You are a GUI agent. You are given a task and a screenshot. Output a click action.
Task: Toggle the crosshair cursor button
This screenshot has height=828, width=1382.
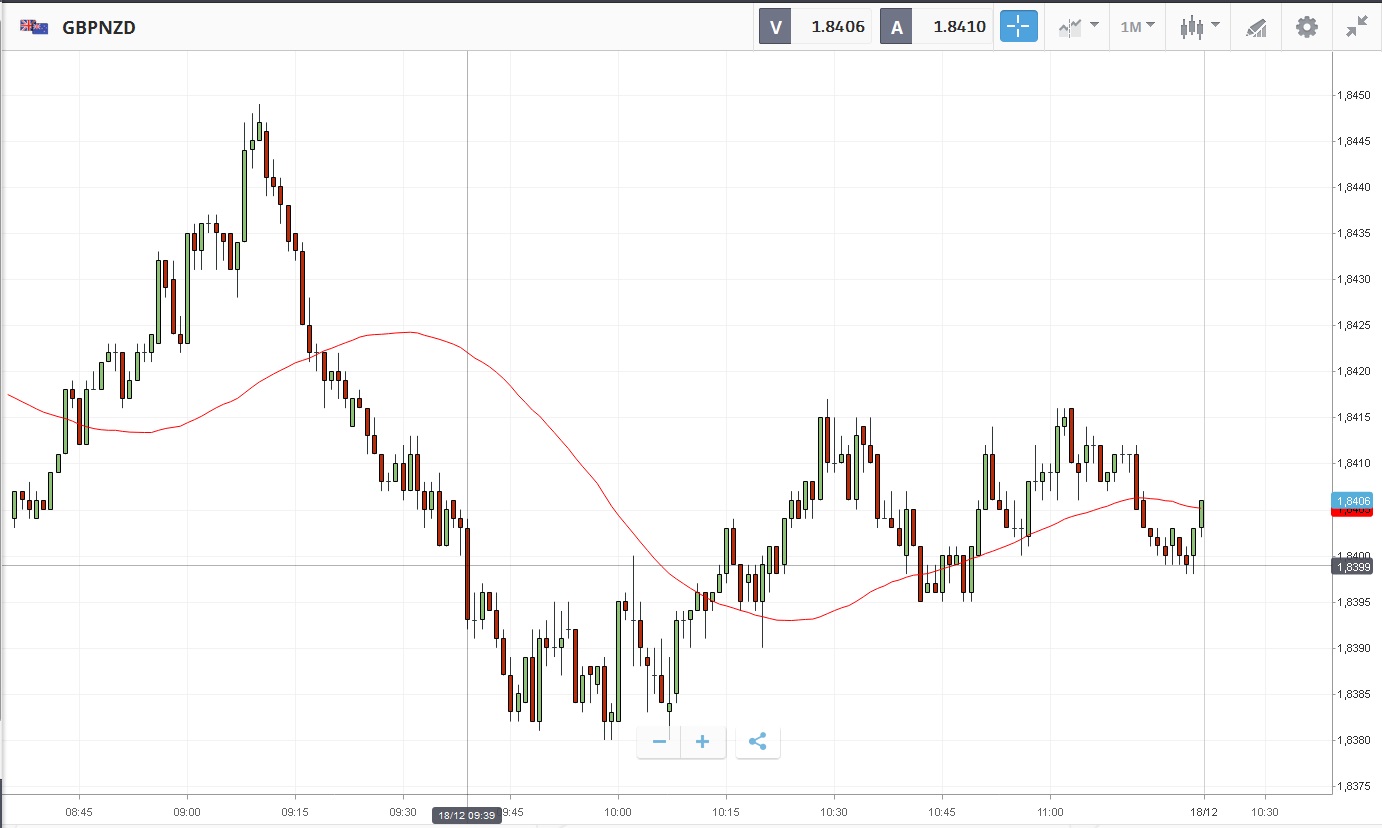pos(1019,27)
